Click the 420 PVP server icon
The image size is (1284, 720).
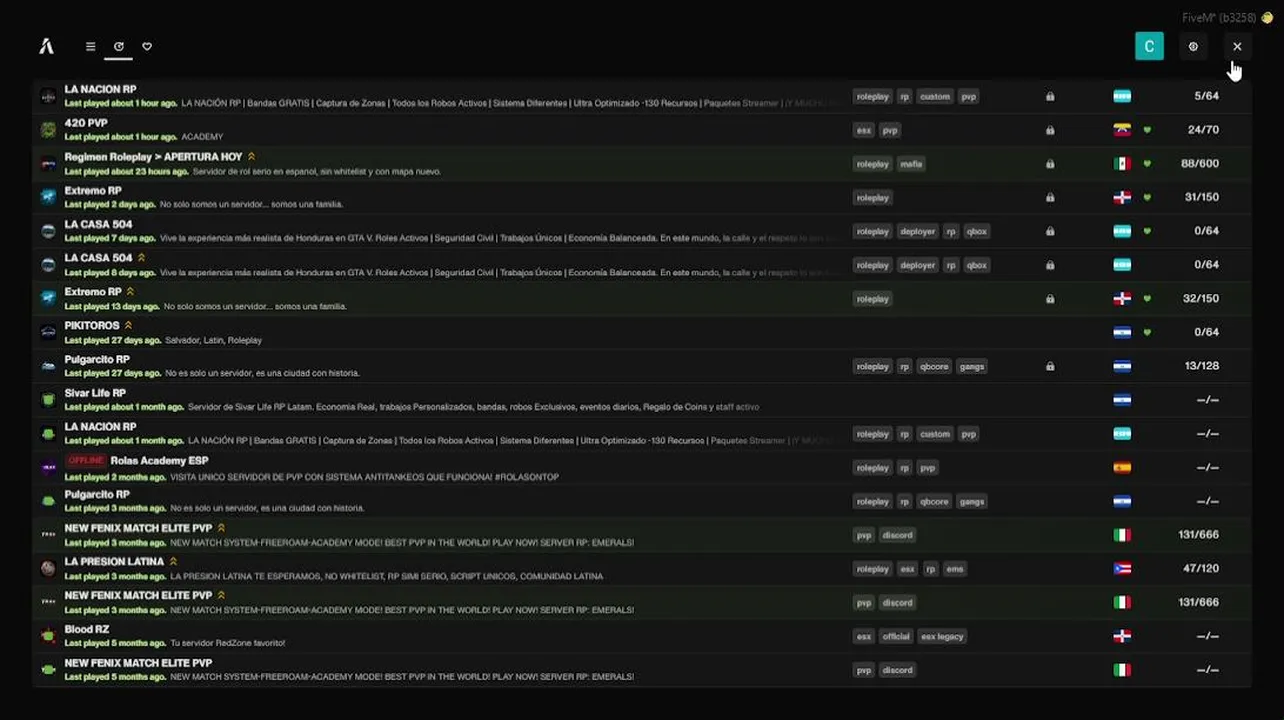tap(48, 130)
